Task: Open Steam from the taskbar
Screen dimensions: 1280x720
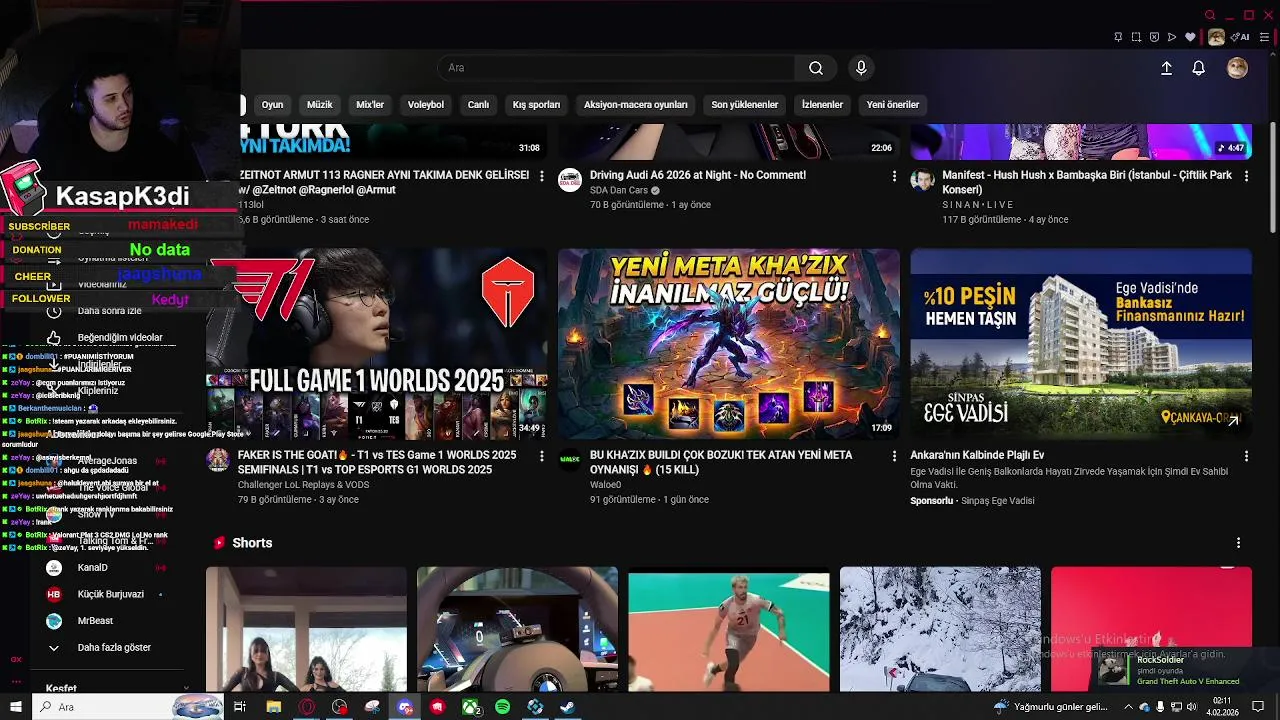Action: tap(567, 707)
